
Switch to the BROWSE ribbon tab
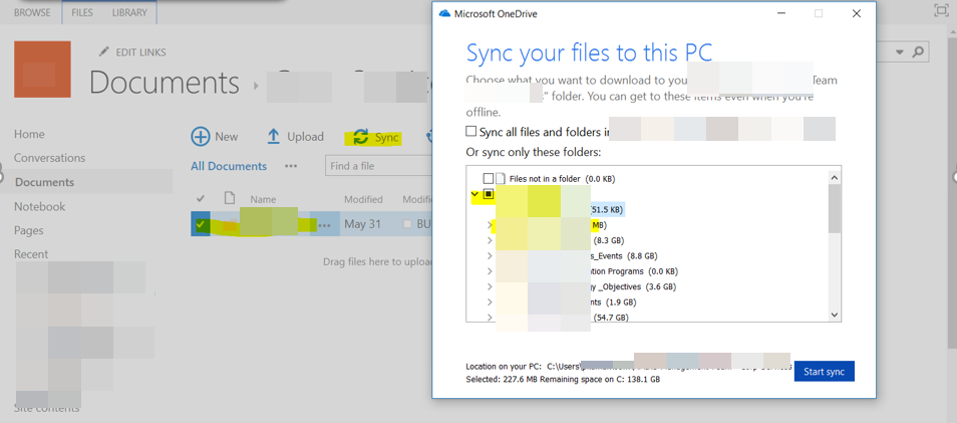click(32, 12)
